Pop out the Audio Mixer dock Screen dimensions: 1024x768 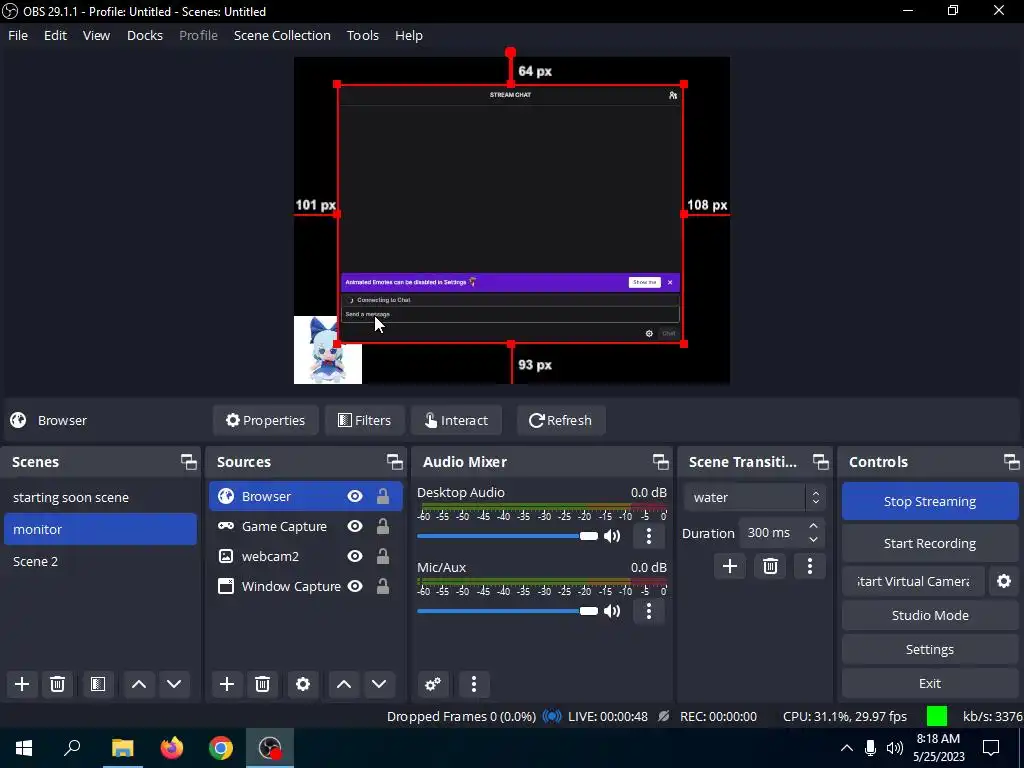[x=660, y=462]
